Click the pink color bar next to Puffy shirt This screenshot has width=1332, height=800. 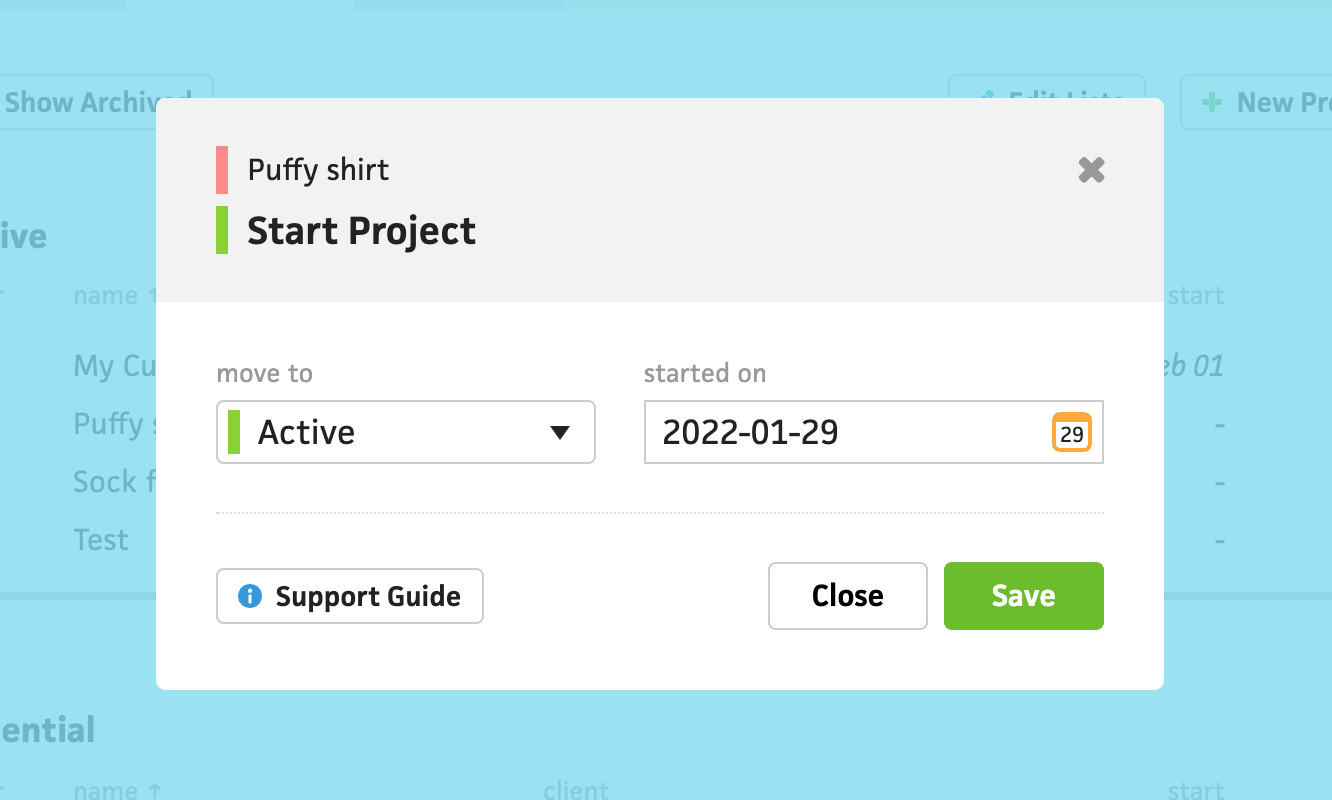pos(222,170)
